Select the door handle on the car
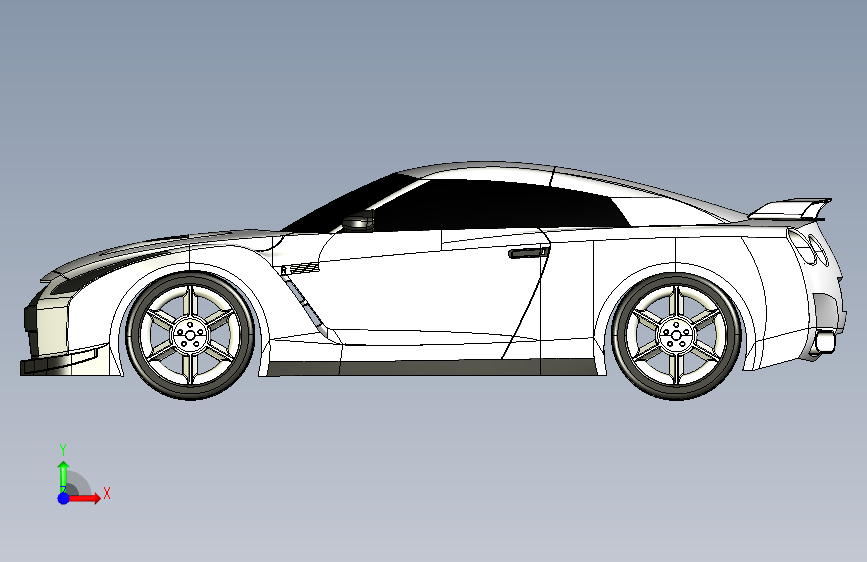Image resolution: width=867 pixels, height=562 pixels. pos(529,253)
